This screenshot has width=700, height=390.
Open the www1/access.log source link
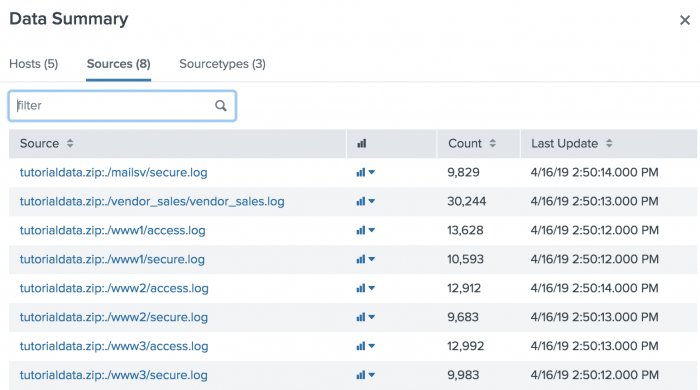112,230
